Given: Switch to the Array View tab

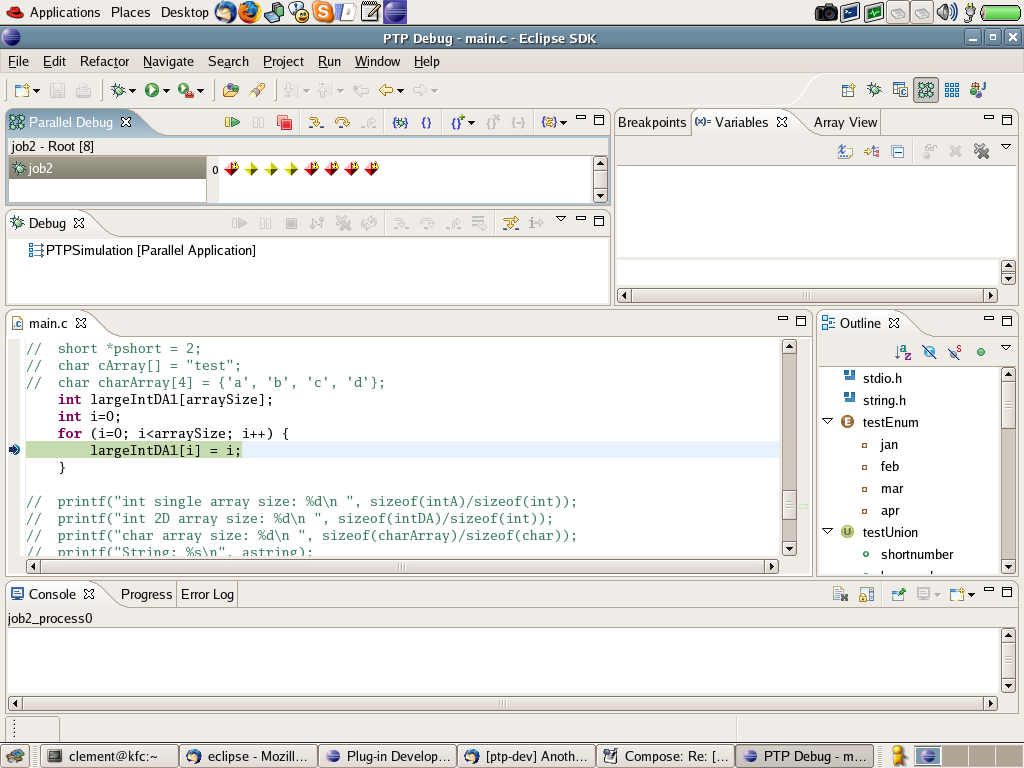Looking at the screenshot, I should click(845, 123).
